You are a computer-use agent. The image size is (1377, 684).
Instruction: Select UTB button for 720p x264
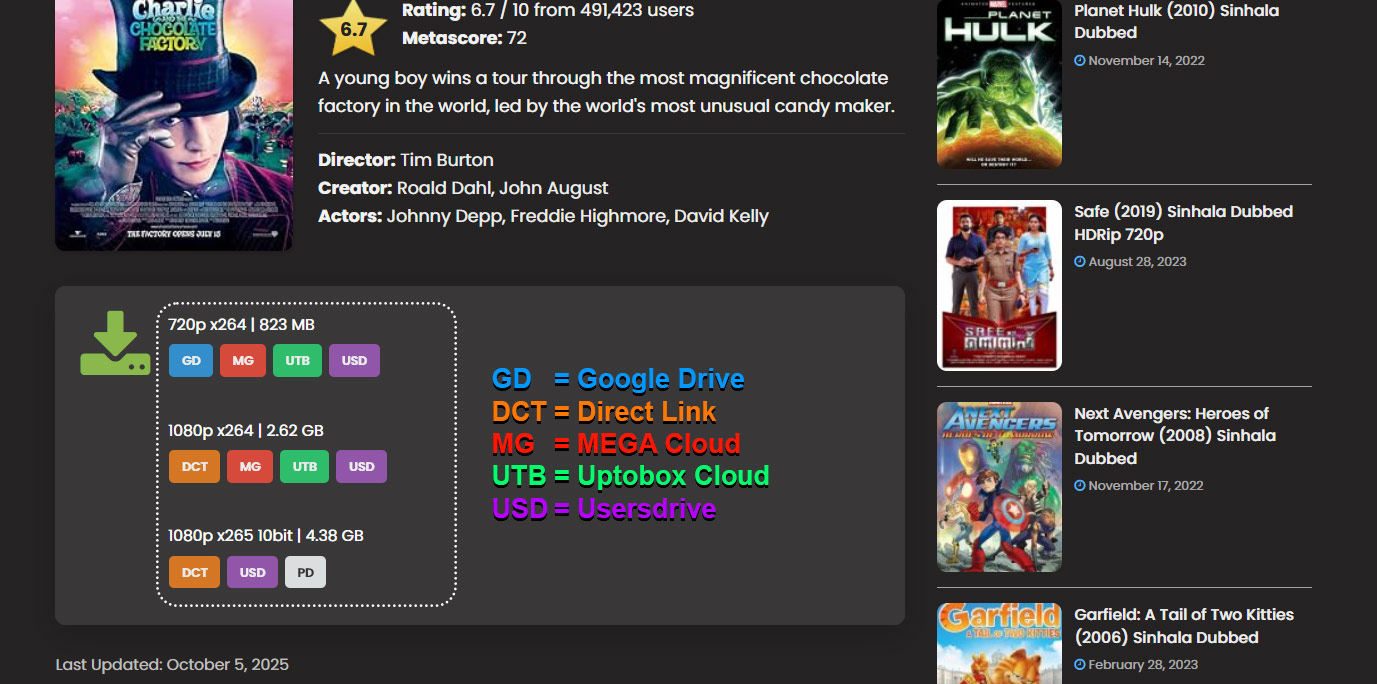tap(297, 361)
